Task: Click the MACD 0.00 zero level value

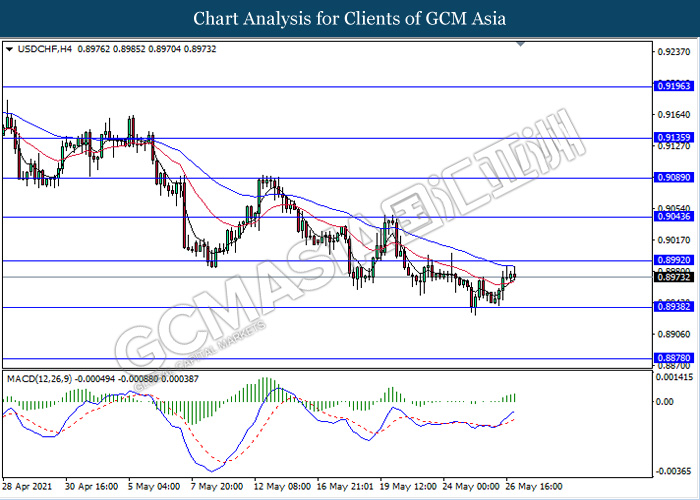Action: pos(666,401)
